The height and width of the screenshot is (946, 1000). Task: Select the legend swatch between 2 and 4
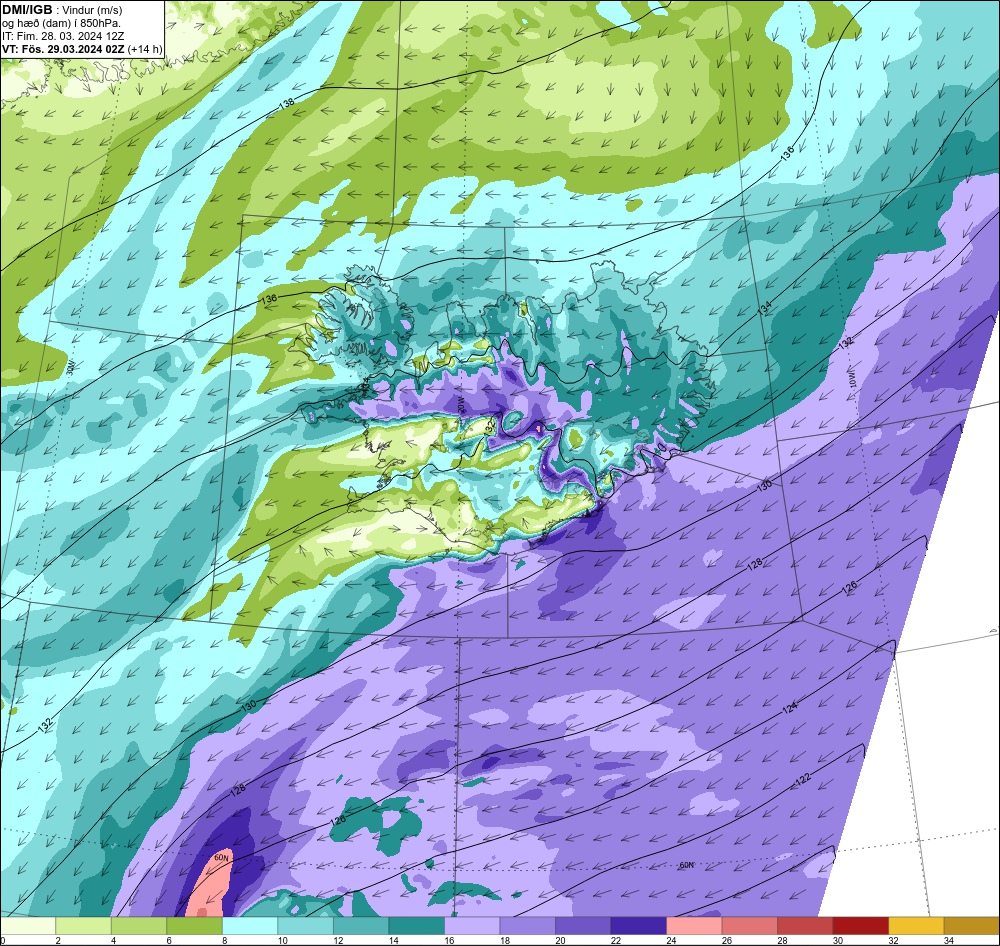point(84,925)
